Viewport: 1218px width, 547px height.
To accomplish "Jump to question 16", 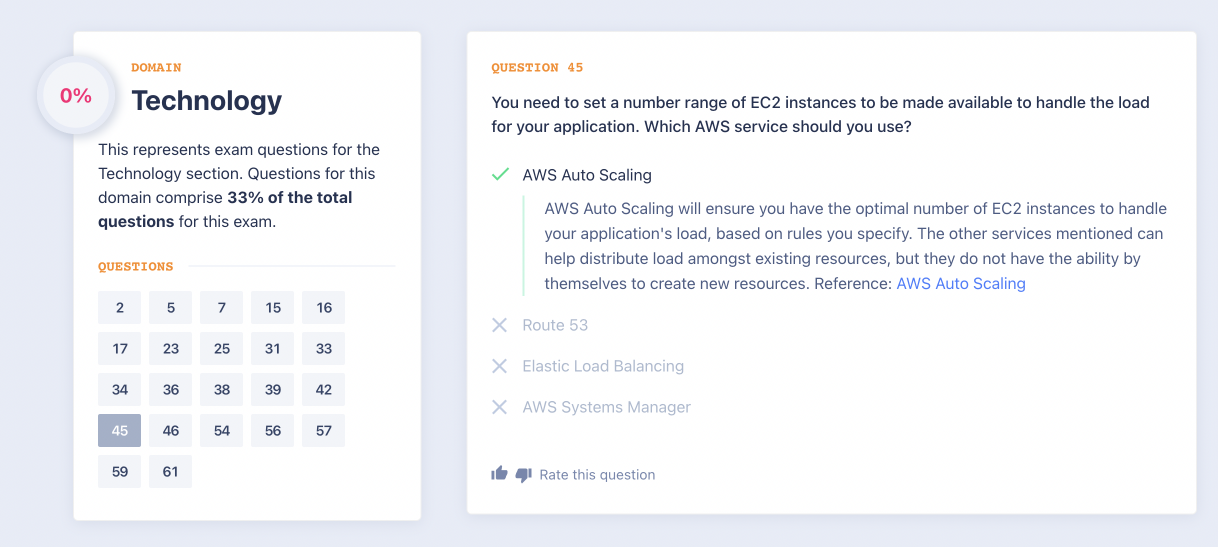I will pyautogui.click(x=324, y=308).
